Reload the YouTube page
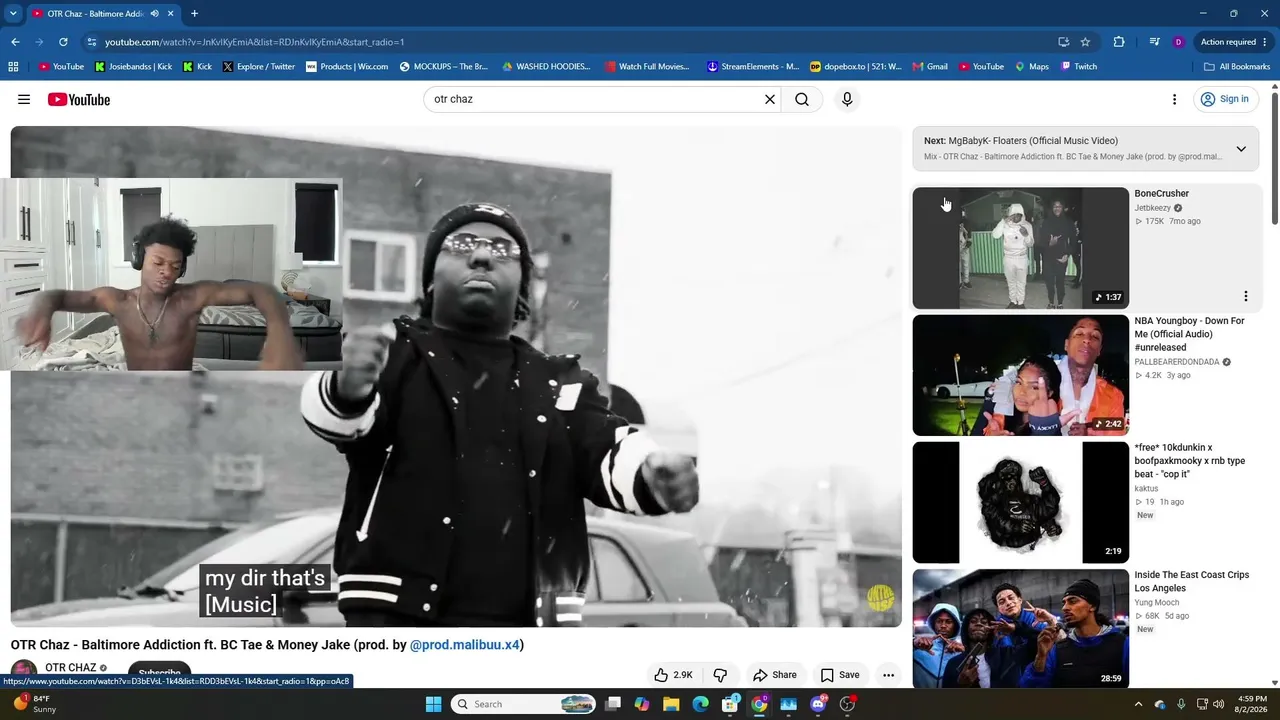 (63, 42)
